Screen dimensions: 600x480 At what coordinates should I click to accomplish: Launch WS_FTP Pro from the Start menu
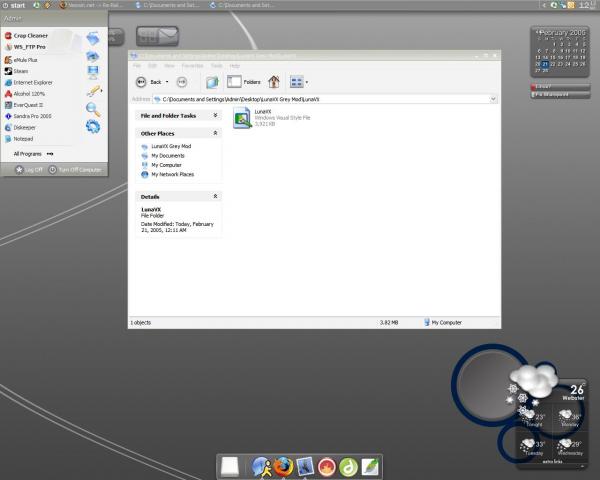(25, 47)
